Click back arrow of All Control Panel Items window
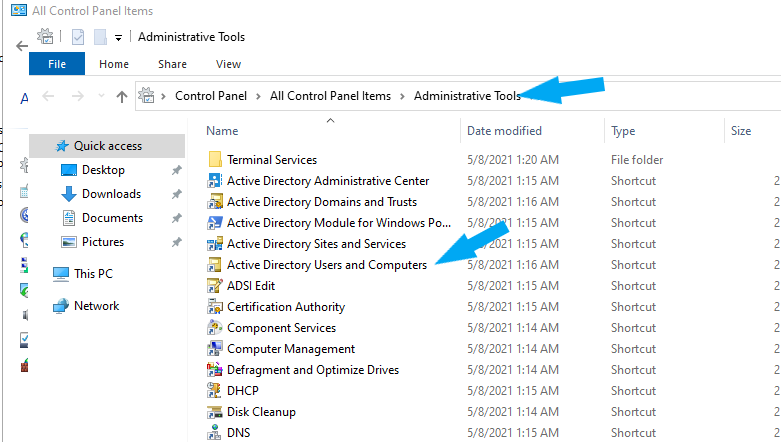This screenshot has height=442, width=781. (22, 46)
